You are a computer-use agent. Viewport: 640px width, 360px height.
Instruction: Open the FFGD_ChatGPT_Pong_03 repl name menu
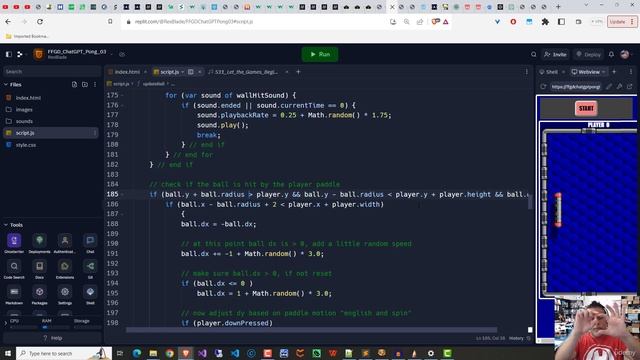76,52
